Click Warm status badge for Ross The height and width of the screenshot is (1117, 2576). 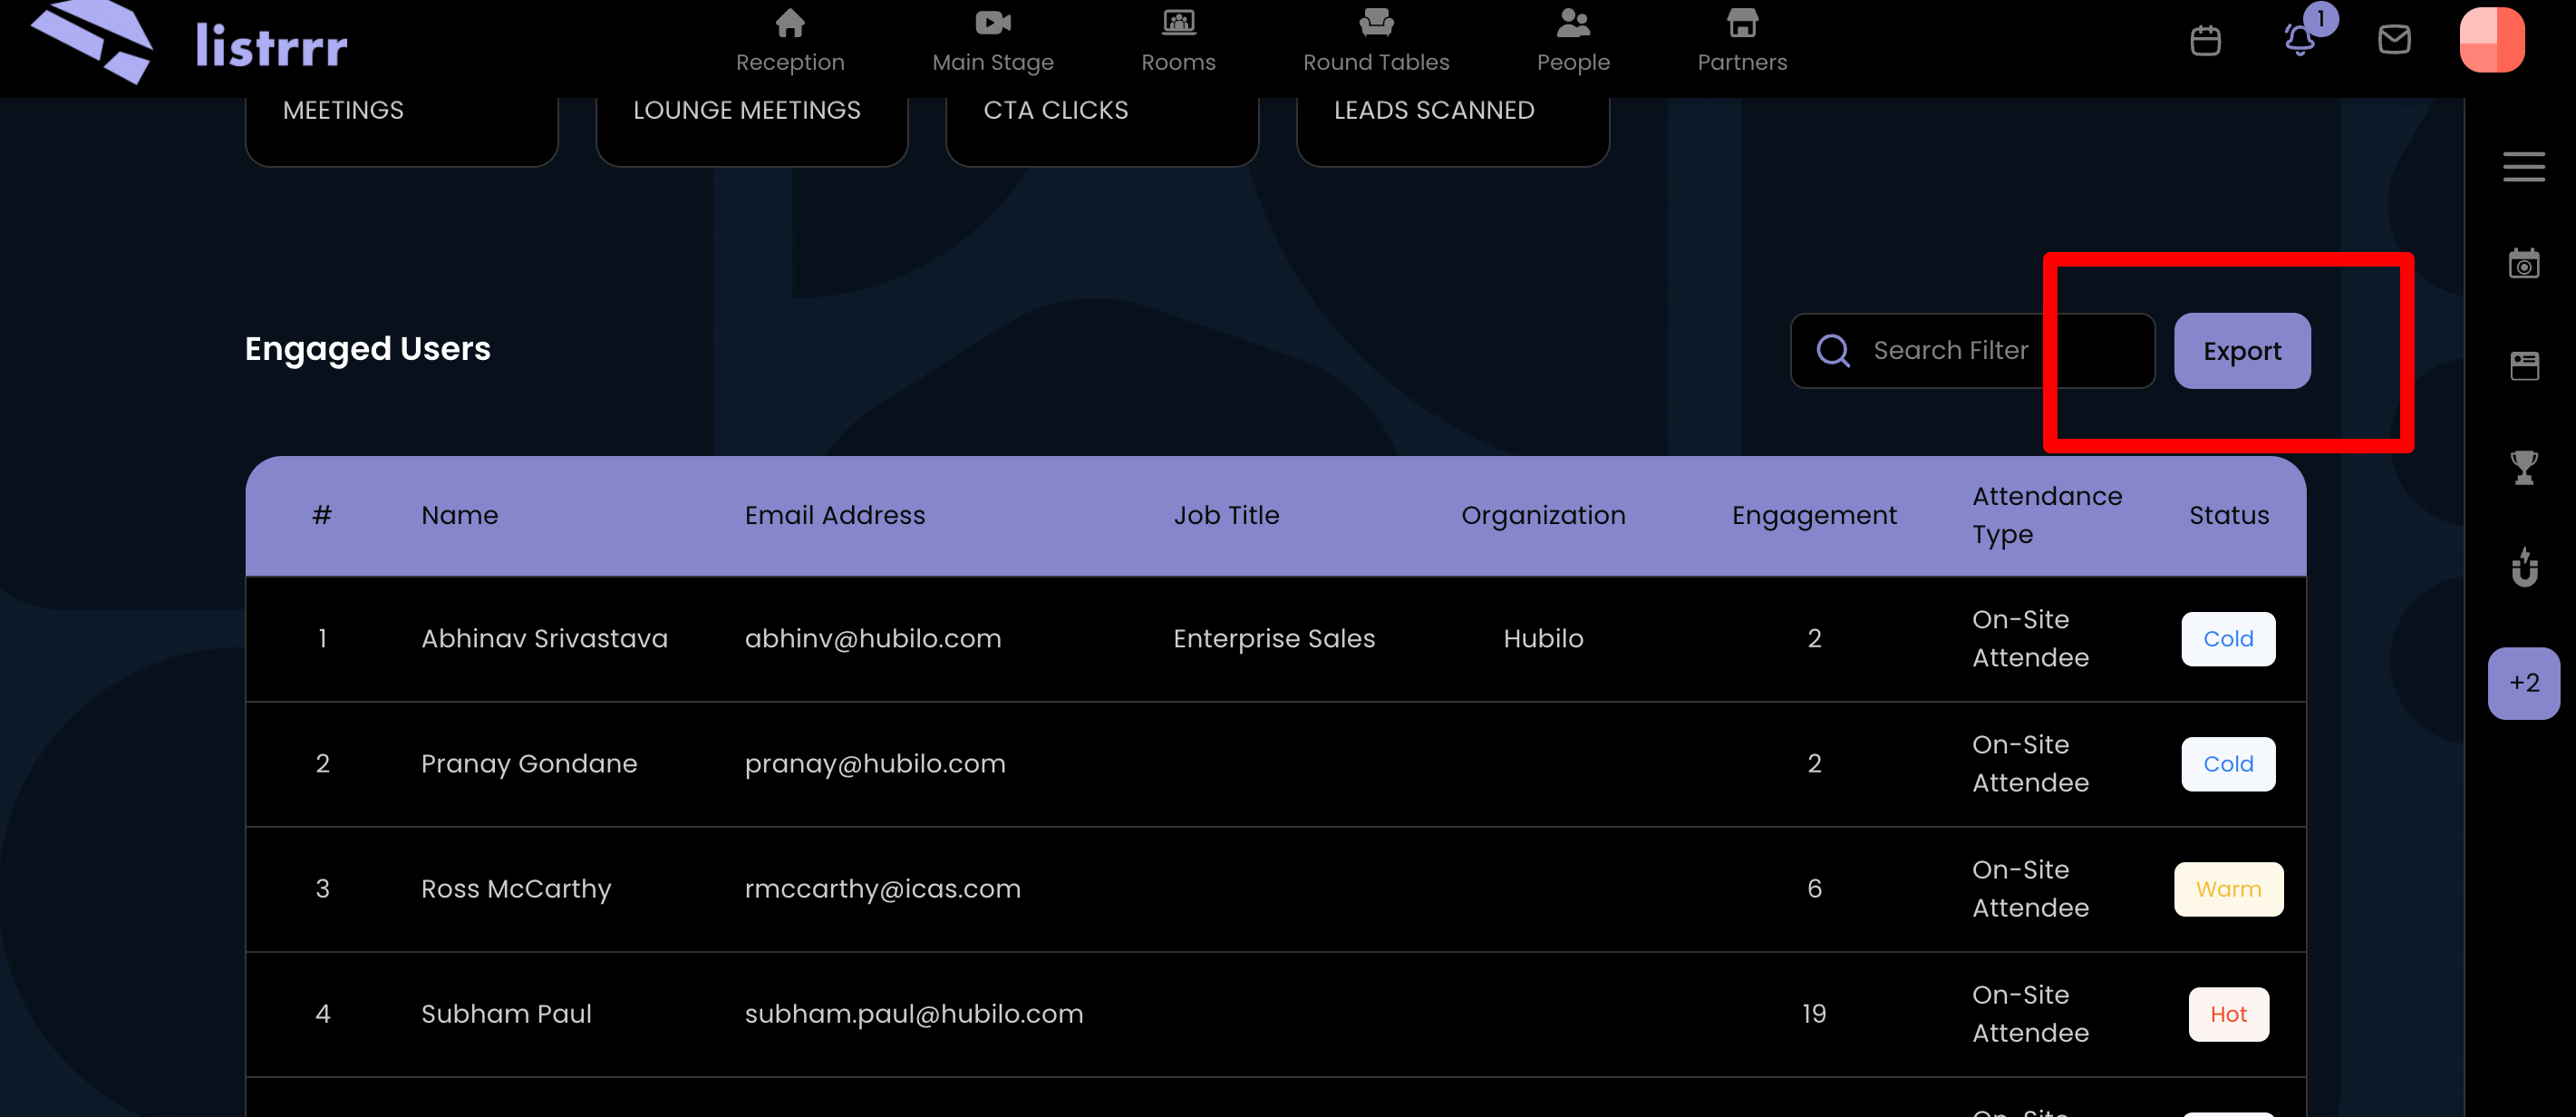pyautogui.click(x=2228, y=889)
